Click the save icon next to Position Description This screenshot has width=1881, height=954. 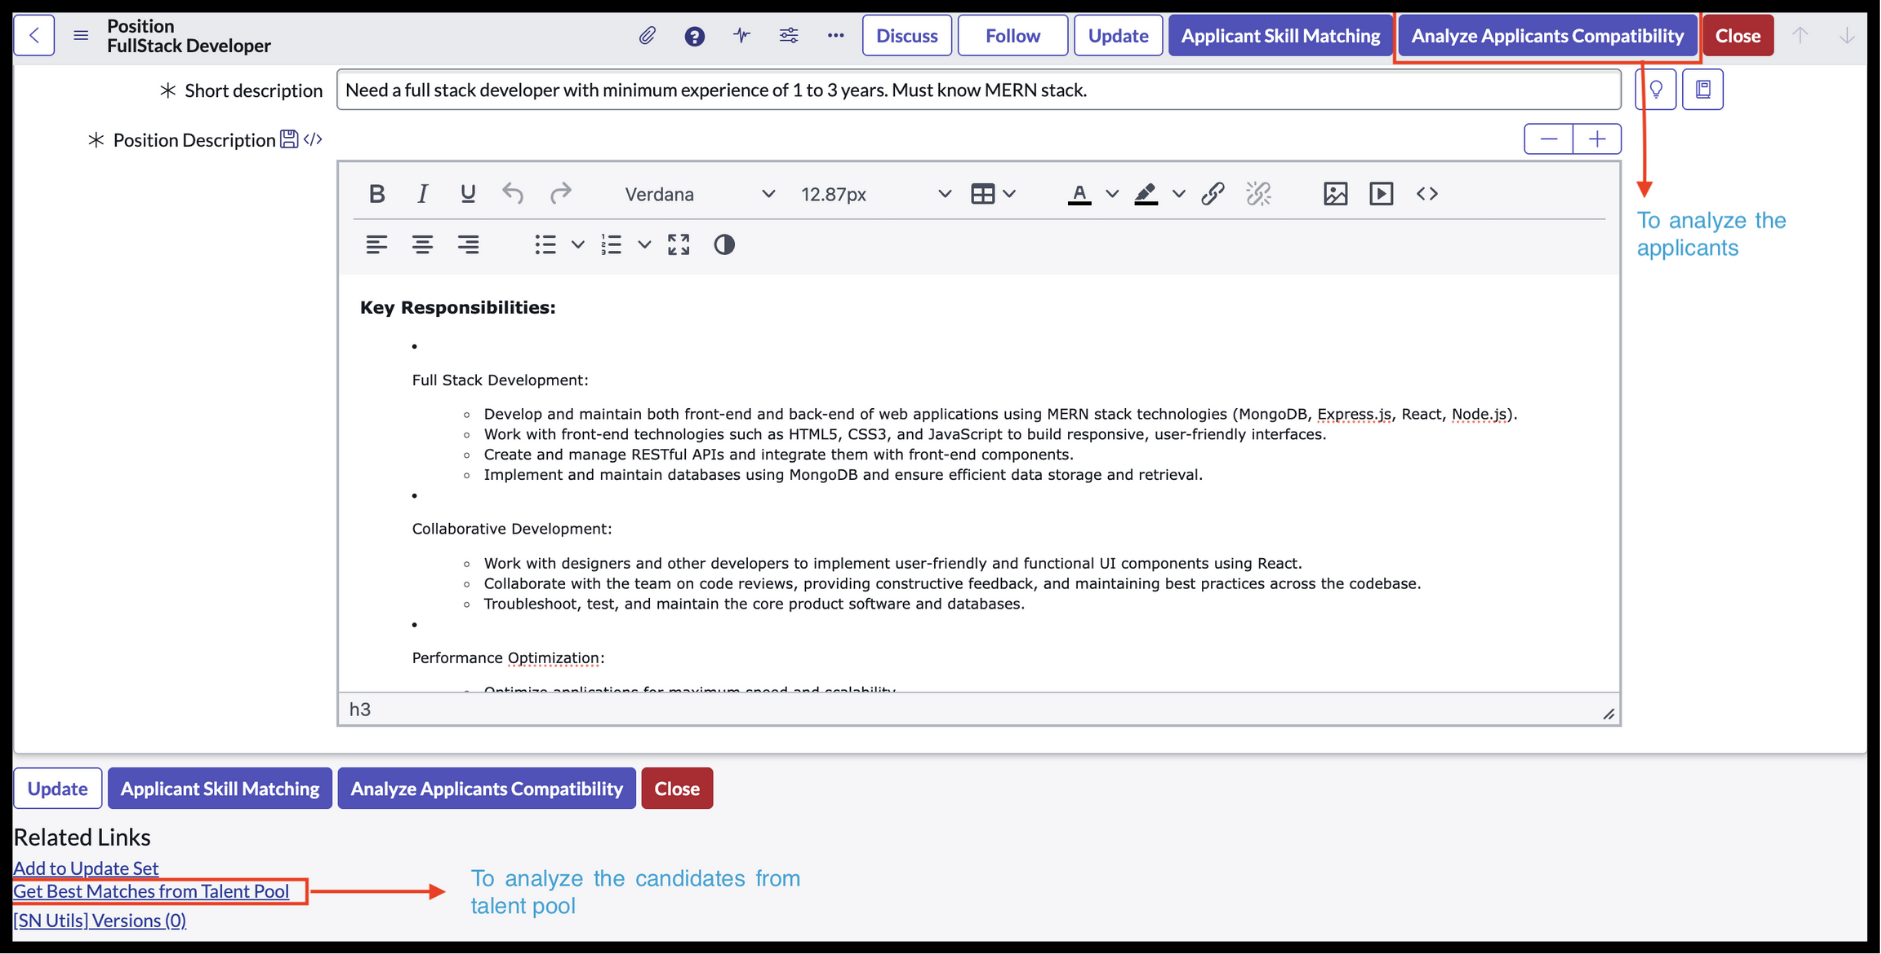point(289,139)
